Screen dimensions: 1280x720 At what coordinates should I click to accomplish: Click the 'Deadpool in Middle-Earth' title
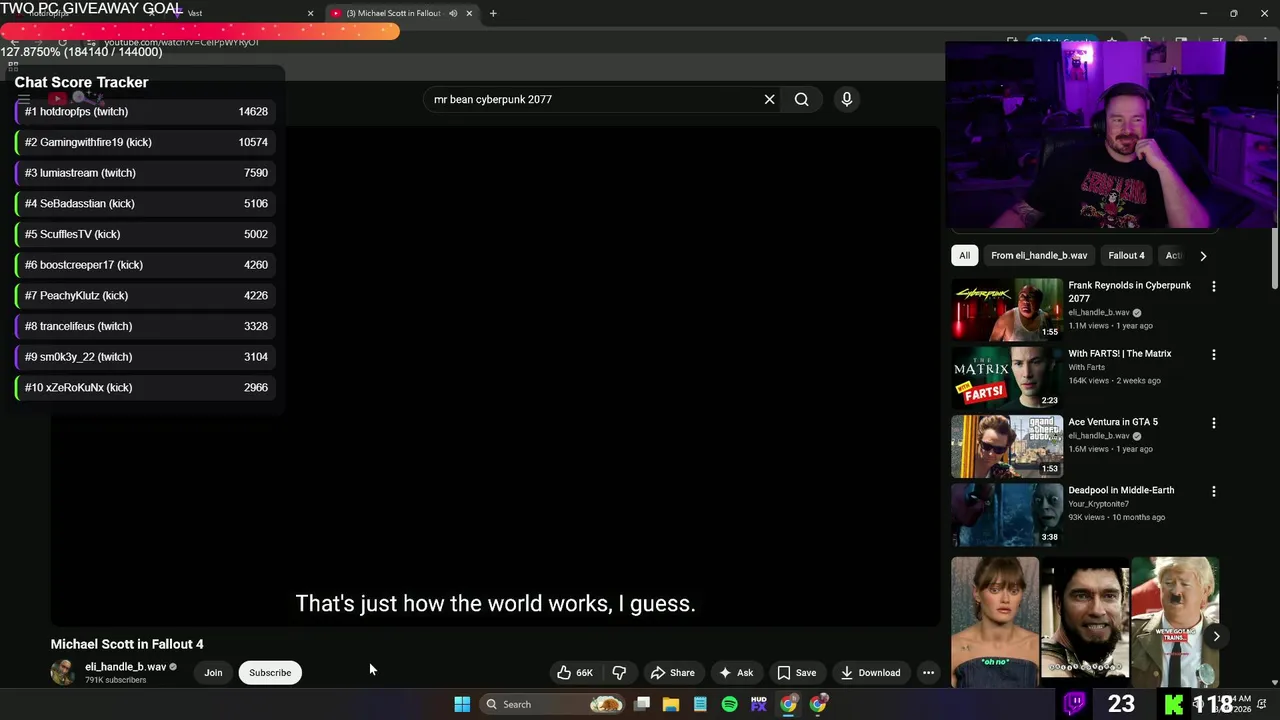pos(1121,490)
